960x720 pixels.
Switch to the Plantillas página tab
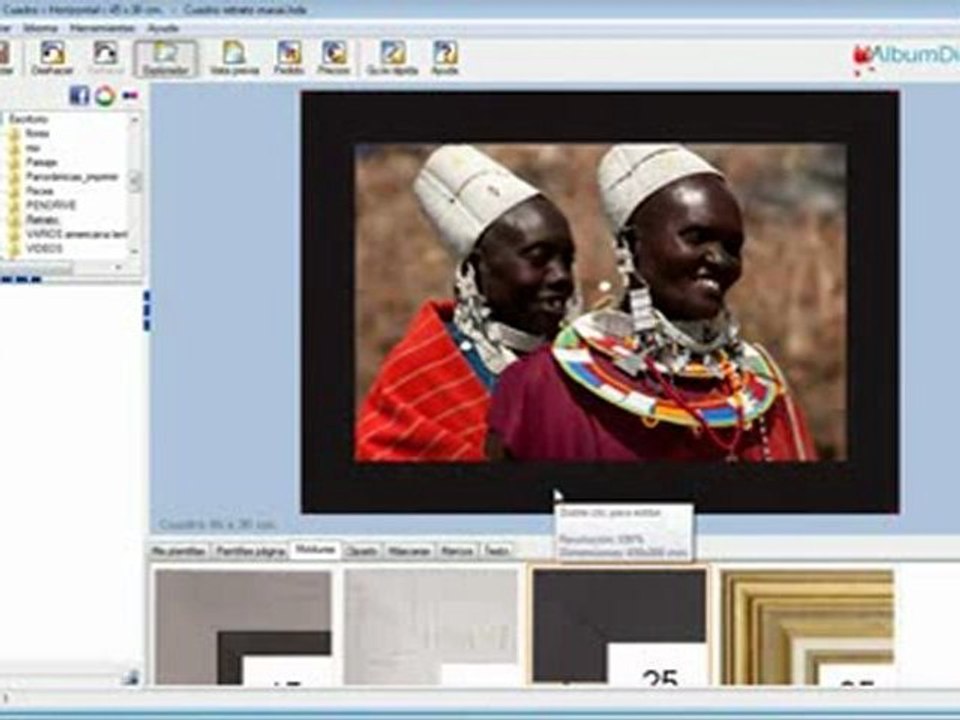(x=250, y=551)
